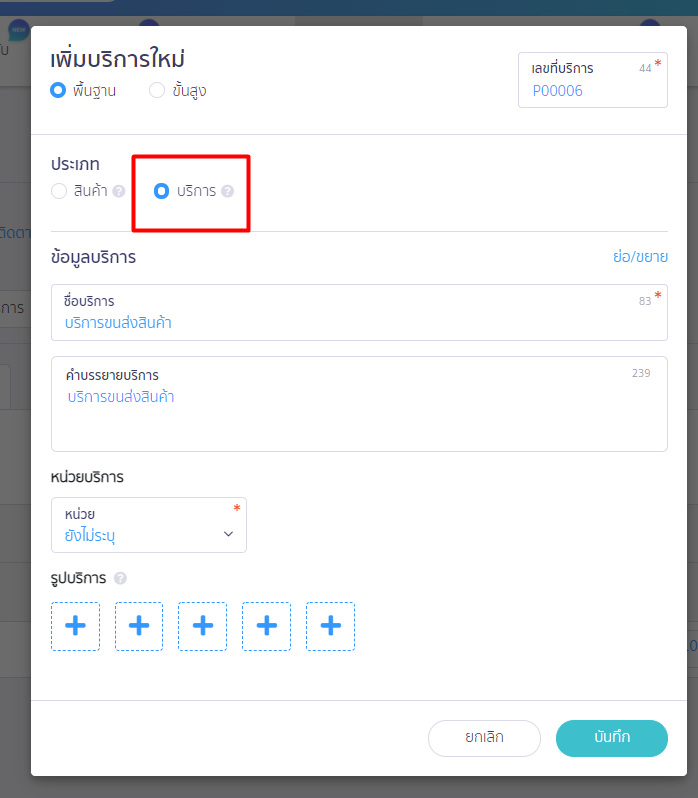Click the help icon next to บริการ radio
The image size is (698, 798).
tap(227, 191)
